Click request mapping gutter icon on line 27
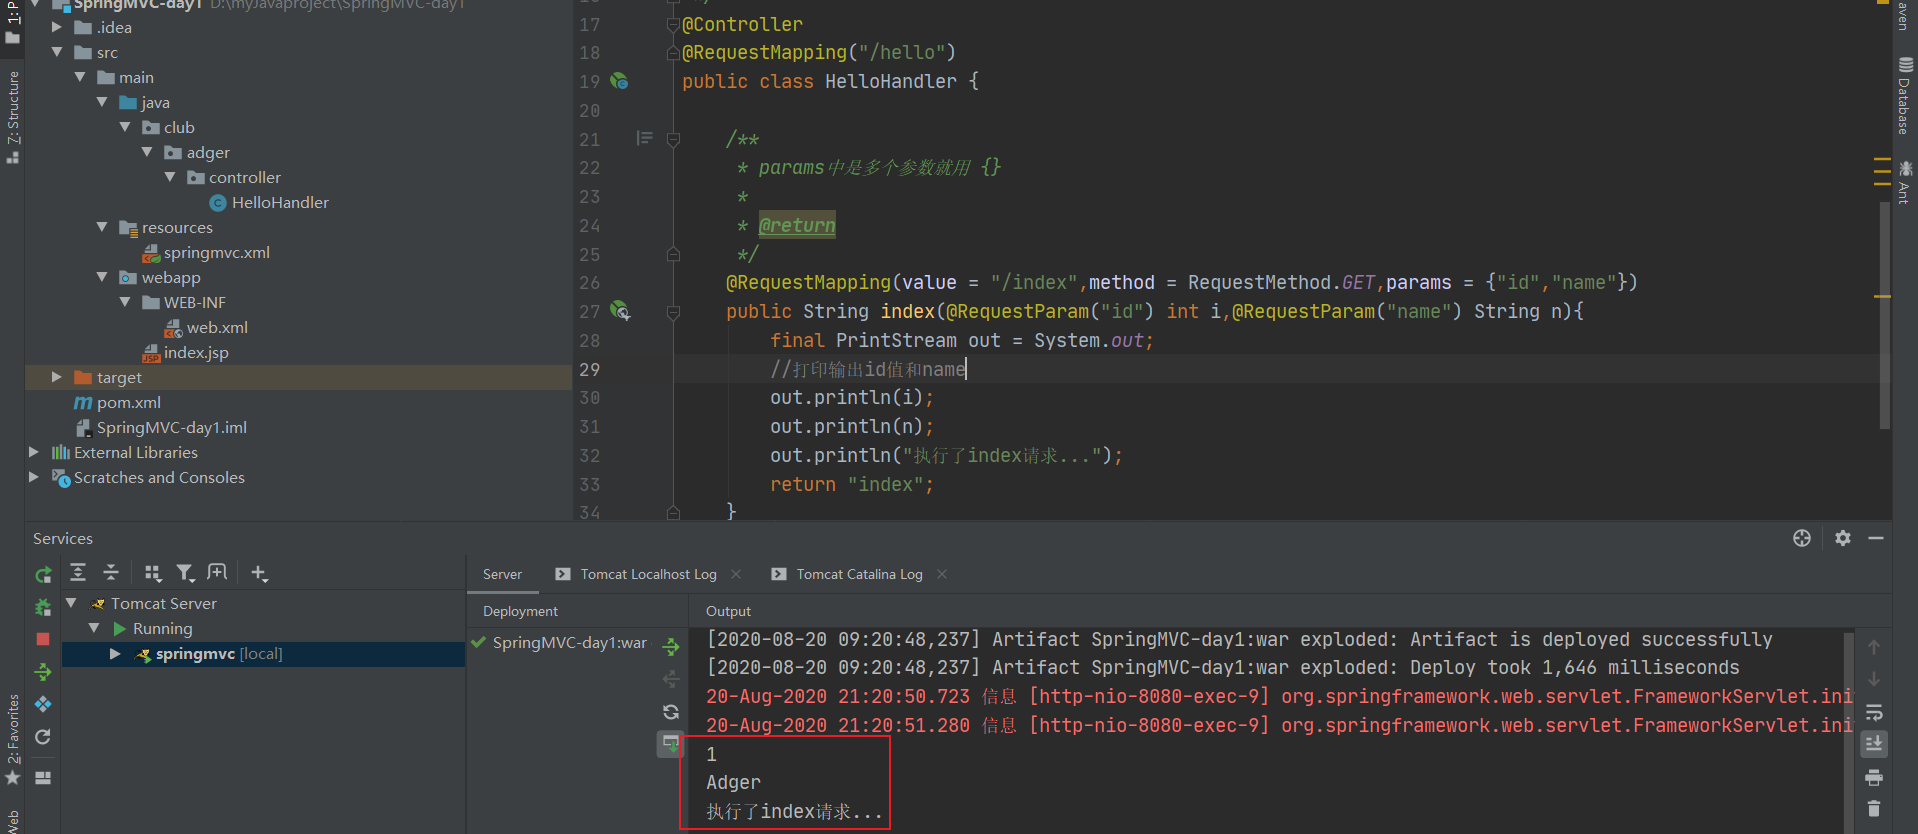Viewport: 1918px width, 834px height. (x=619, y=311)
